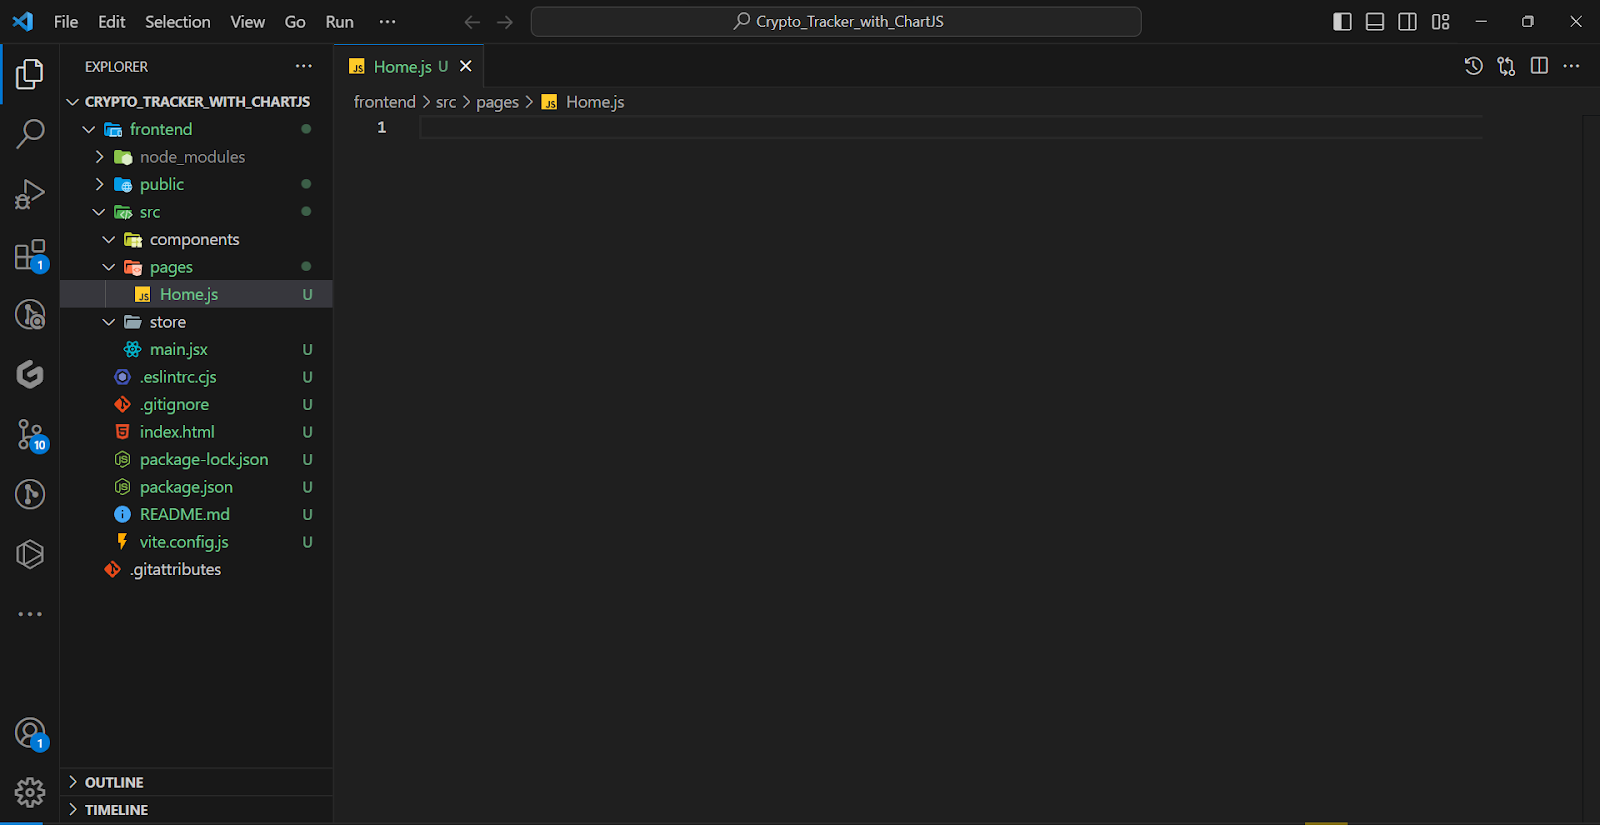Open the Extensions view

pyautogui.click(x=30, y=255)
